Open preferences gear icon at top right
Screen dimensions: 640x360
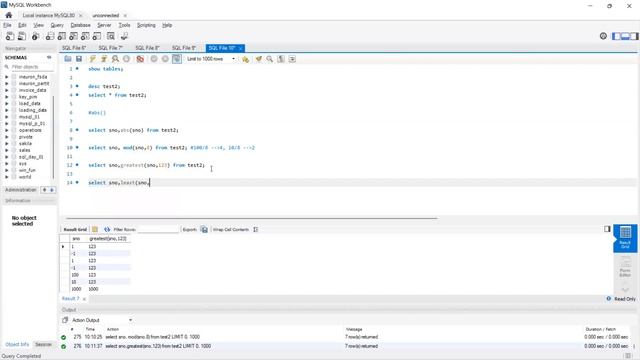[603, 36]
